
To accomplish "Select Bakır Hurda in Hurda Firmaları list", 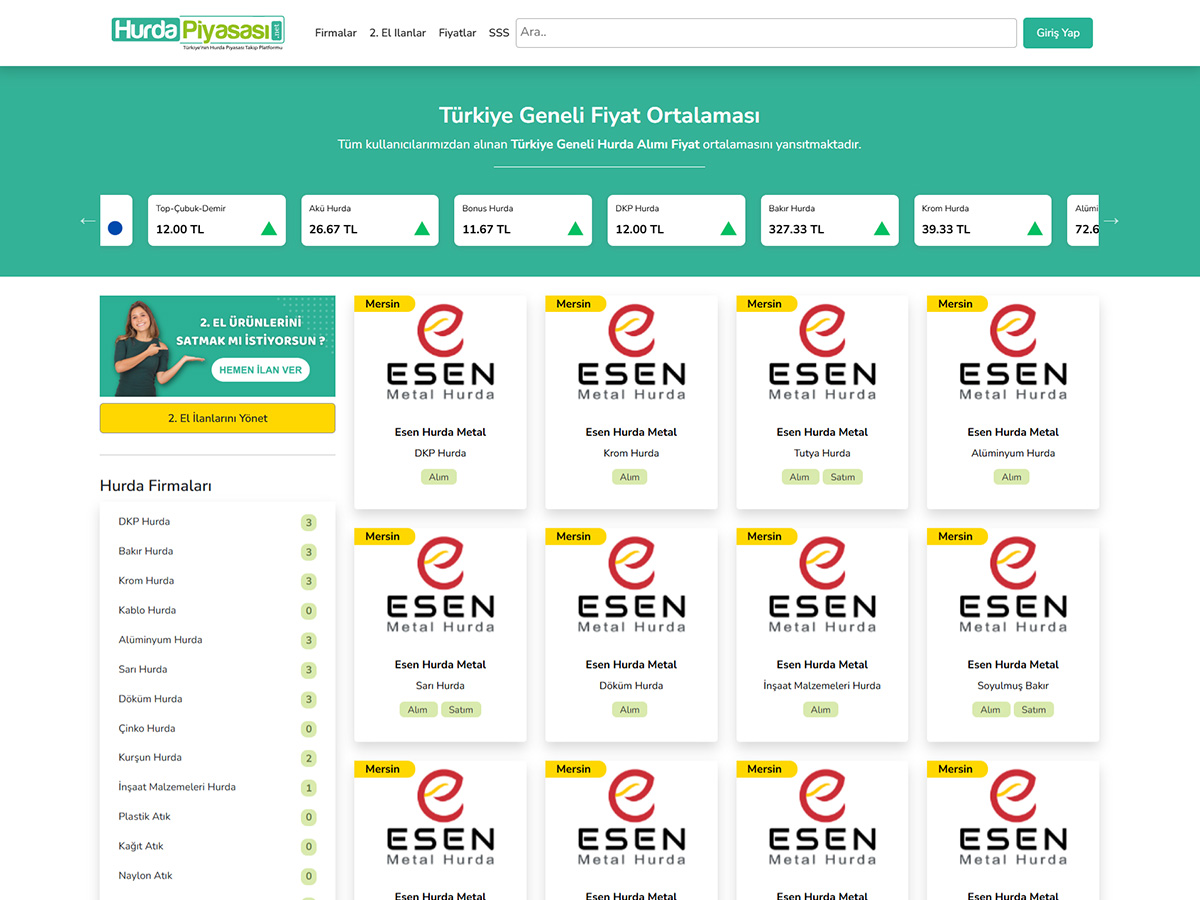I will [146, 551].
